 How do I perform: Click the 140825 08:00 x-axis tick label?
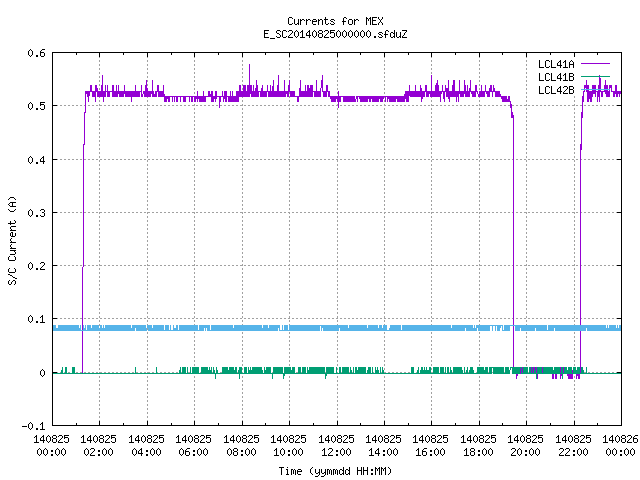[241, 445]
